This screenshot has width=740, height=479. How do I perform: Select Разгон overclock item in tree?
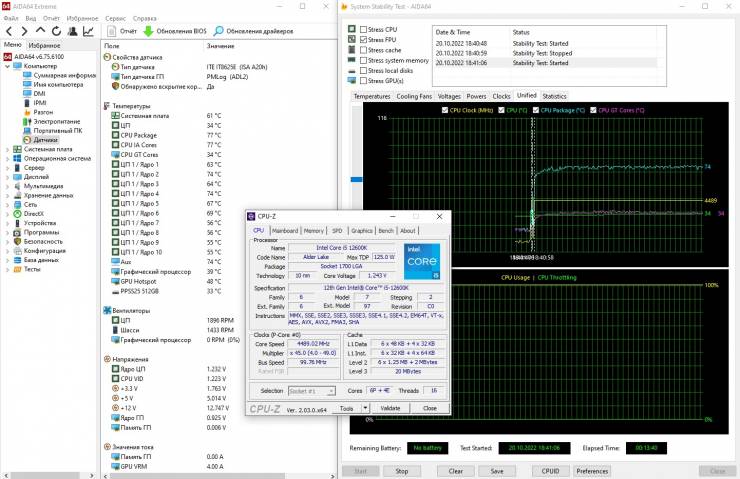(39, 112)
